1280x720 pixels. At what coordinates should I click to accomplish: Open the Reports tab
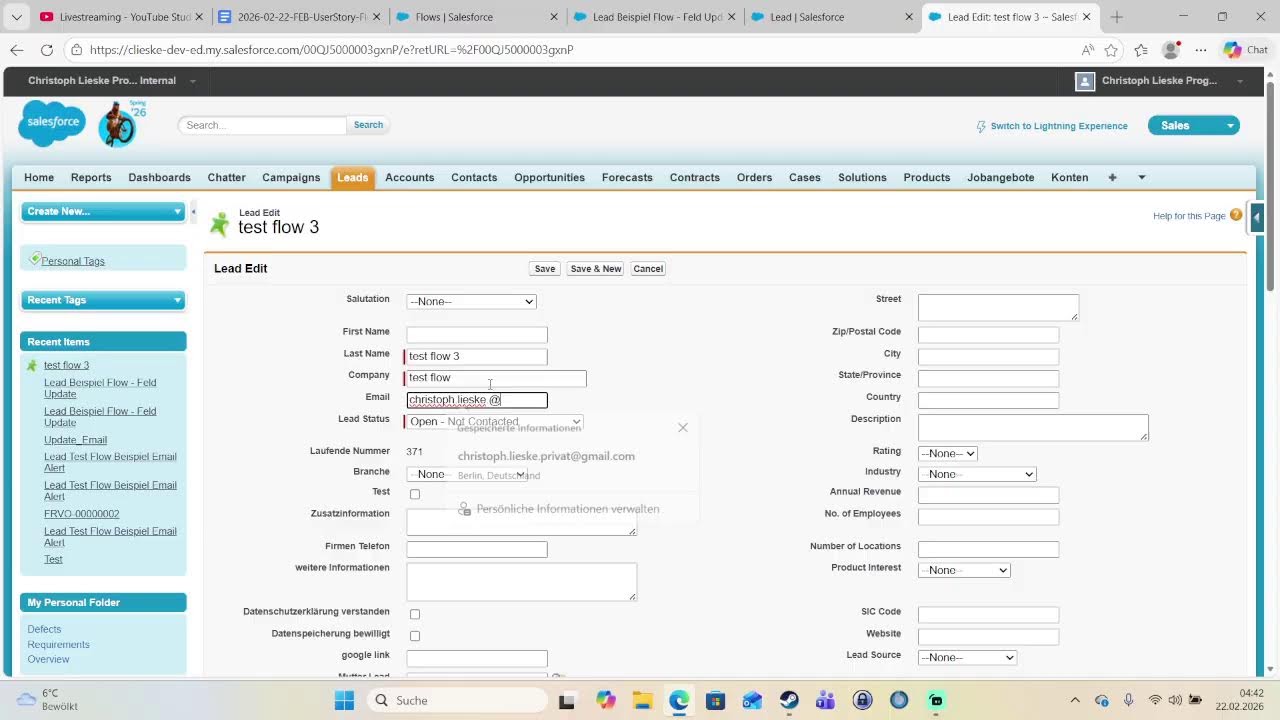(x=91, y=177)
